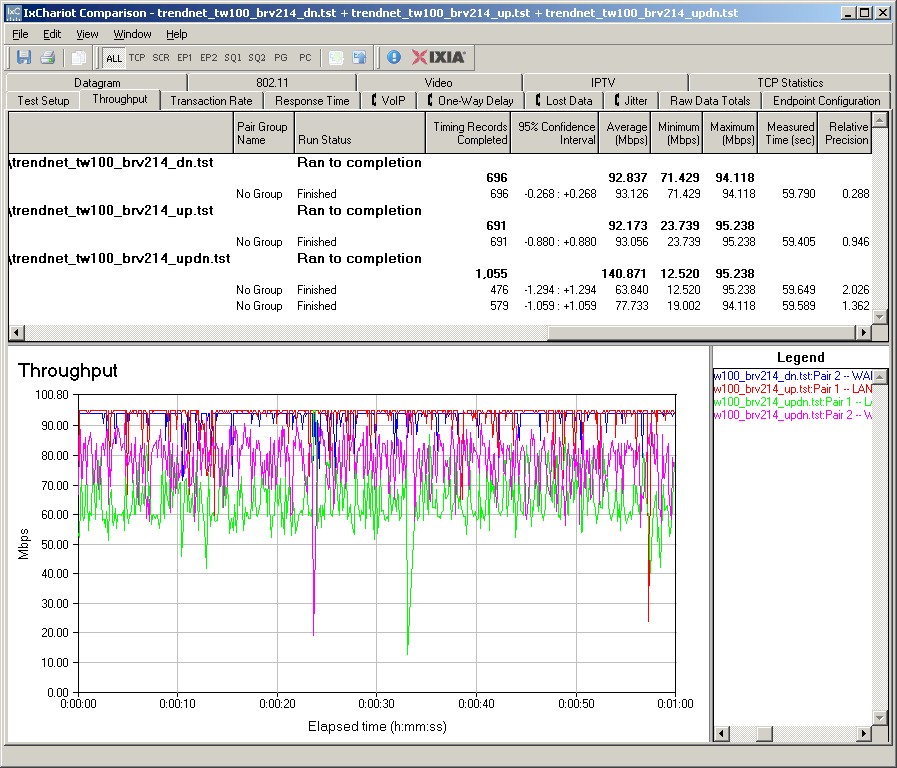Select green legend entry brv214_updn.tst Pair 1

[793, 402]
